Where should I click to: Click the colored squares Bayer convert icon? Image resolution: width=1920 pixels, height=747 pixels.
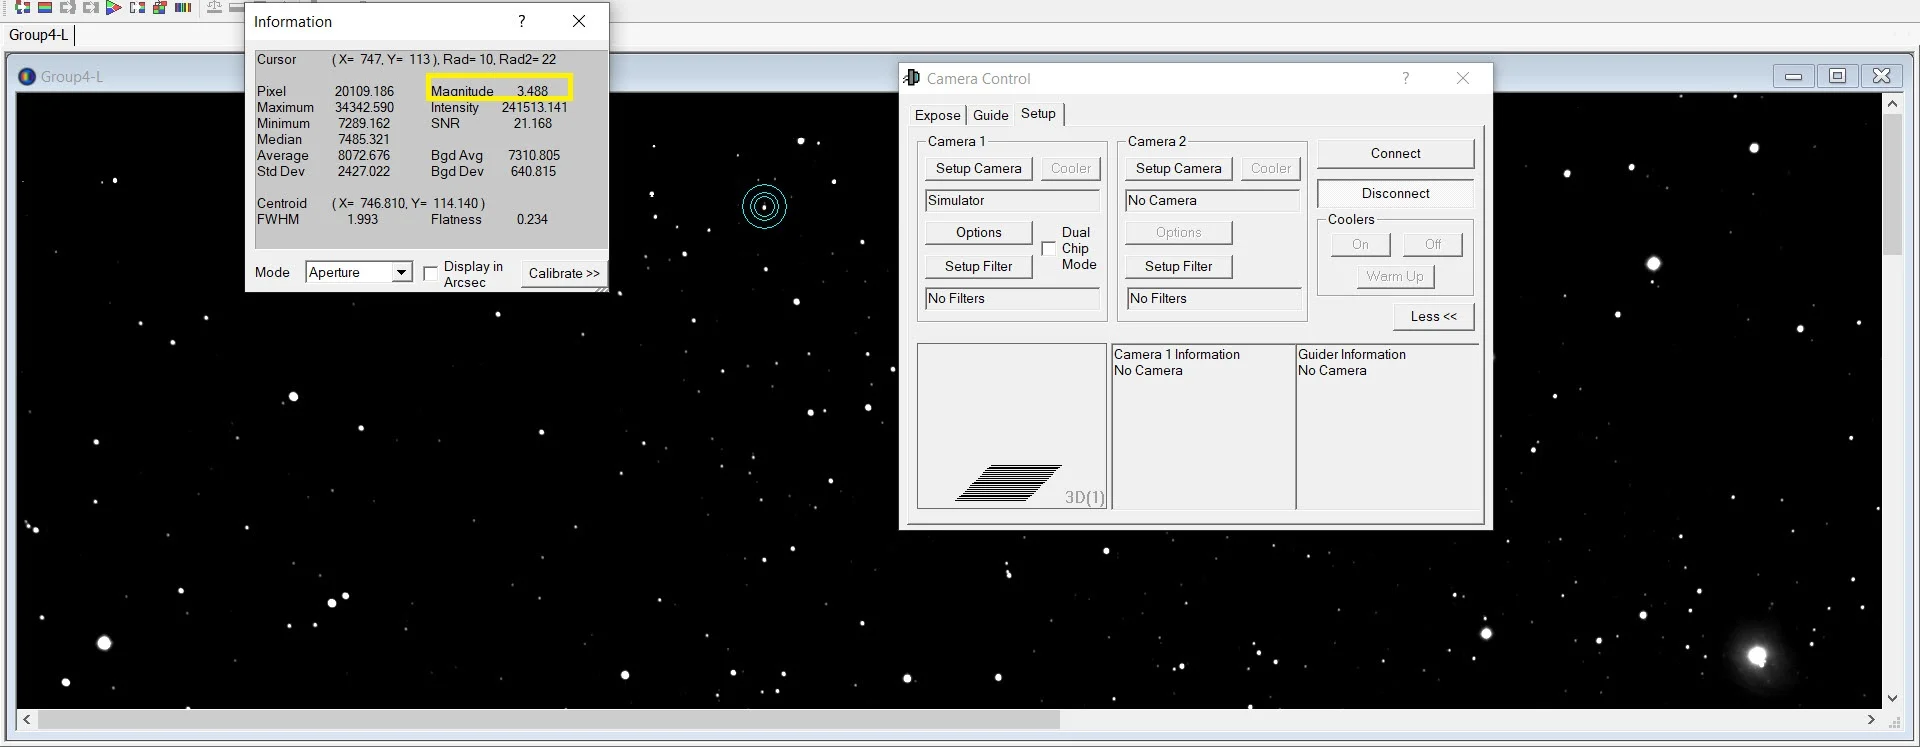click(x=159, y=7)
